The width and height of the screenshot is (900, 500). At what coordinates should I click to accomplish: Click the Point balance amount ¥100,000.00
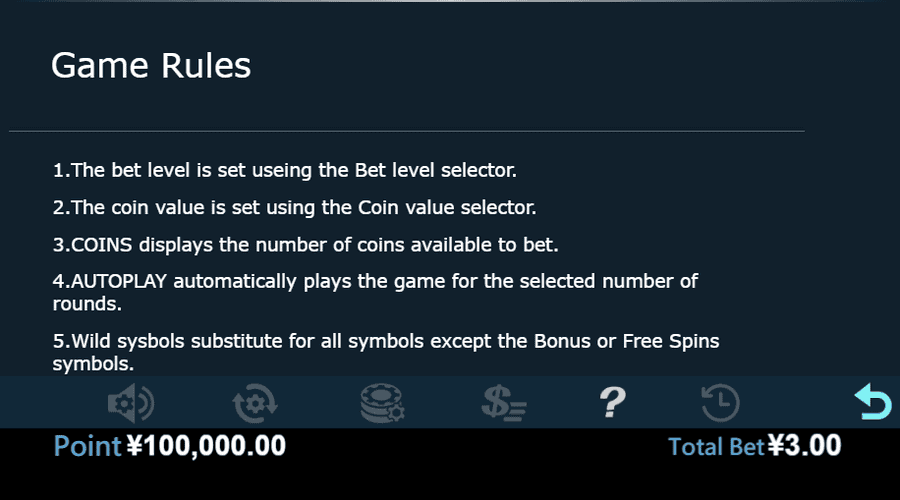(x=206, y=446)
